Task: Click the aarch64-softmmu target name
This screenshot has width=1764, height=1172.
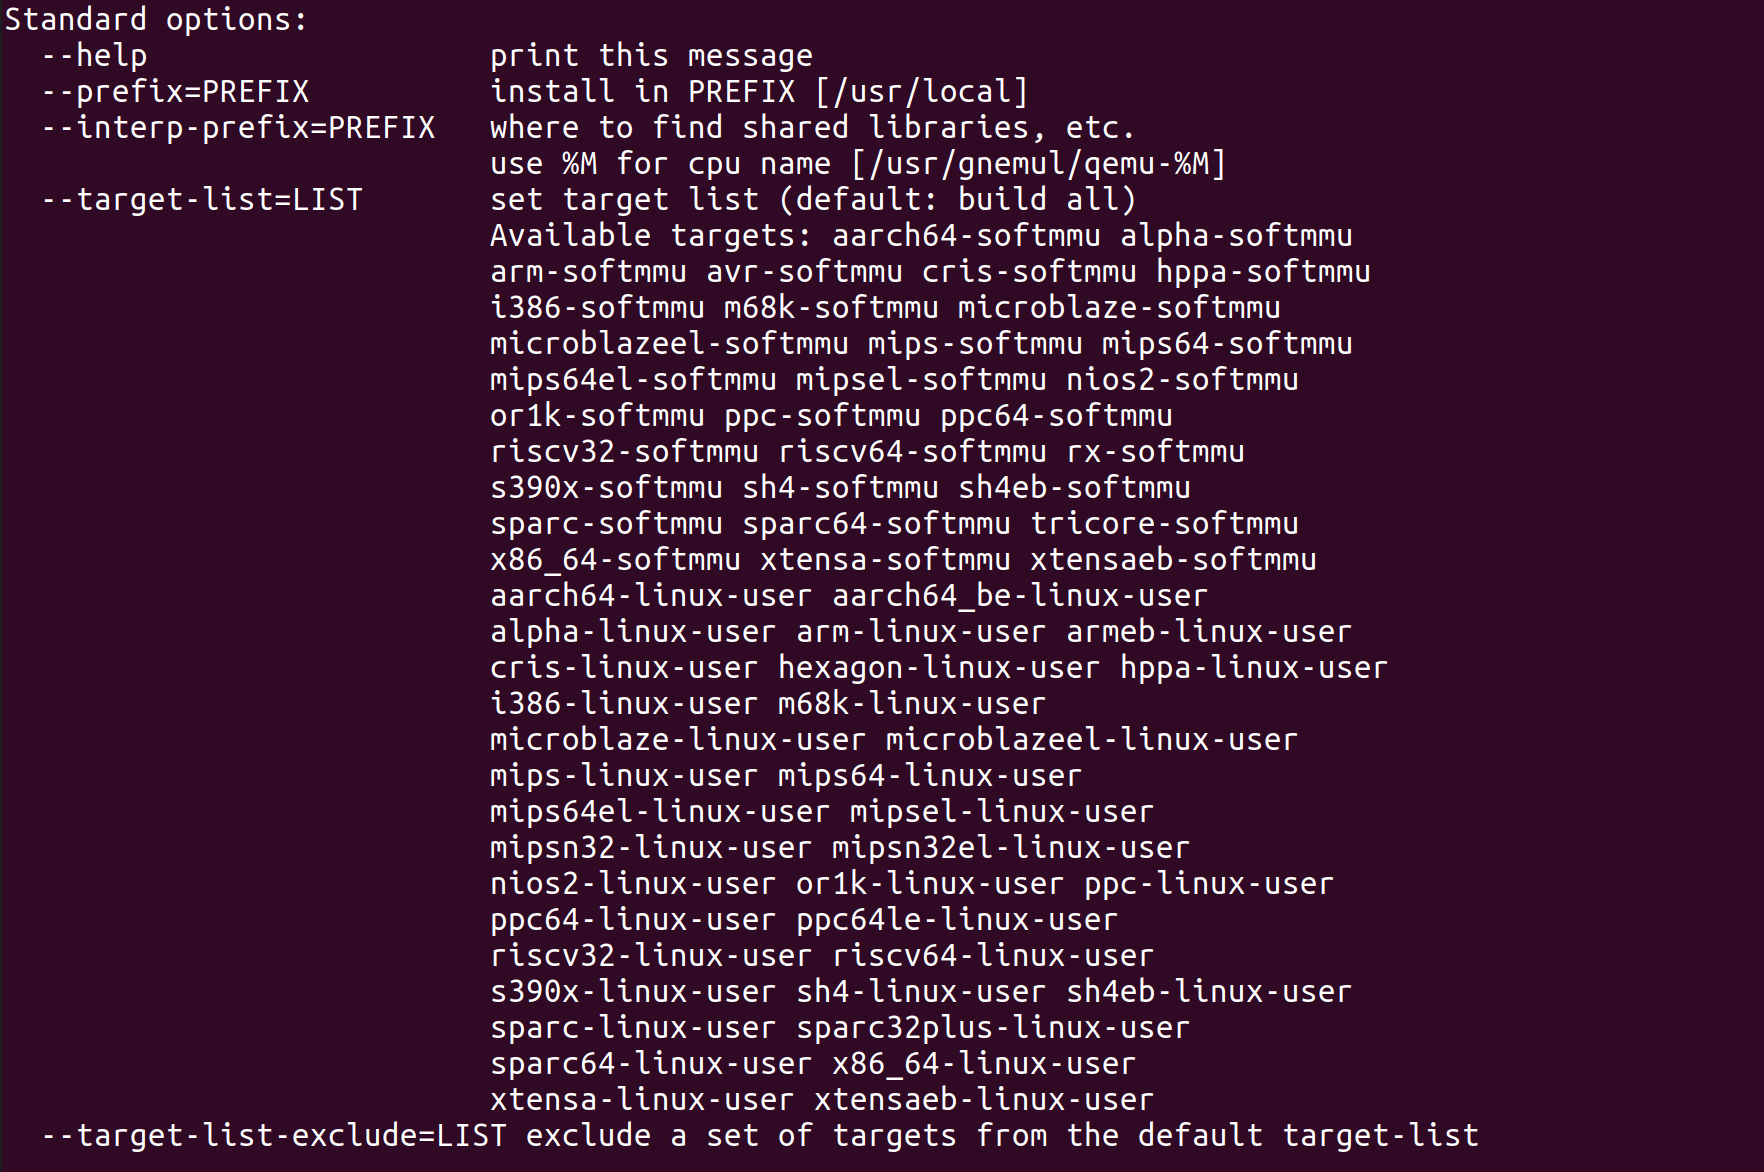Action: tap(966, 236)
